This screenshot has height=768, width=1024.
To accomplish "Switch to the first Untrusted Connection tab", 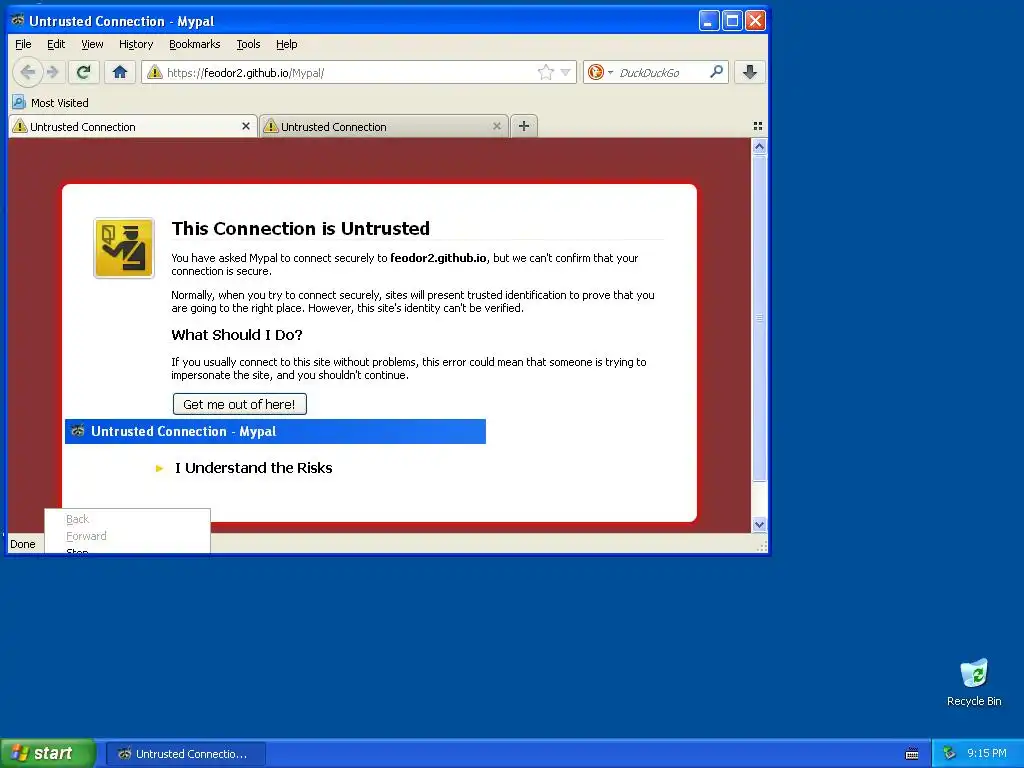I will click(132, 126).
